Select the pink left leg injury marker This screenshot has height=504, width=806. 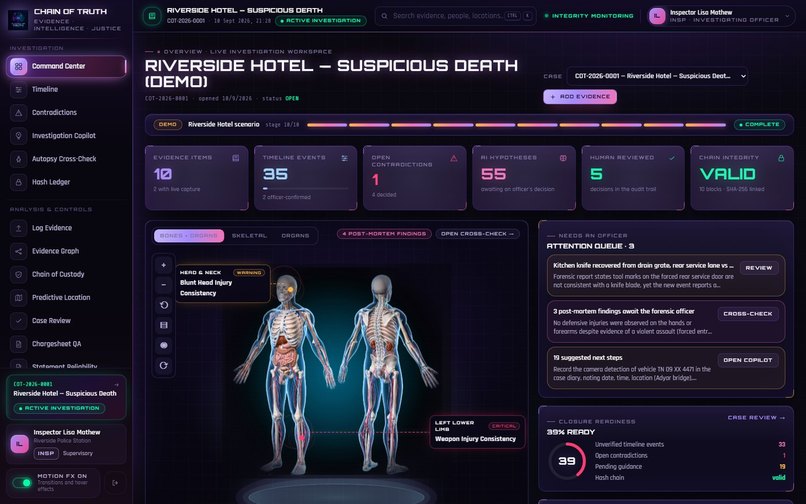pyautogui.click(x=302, y=438)
